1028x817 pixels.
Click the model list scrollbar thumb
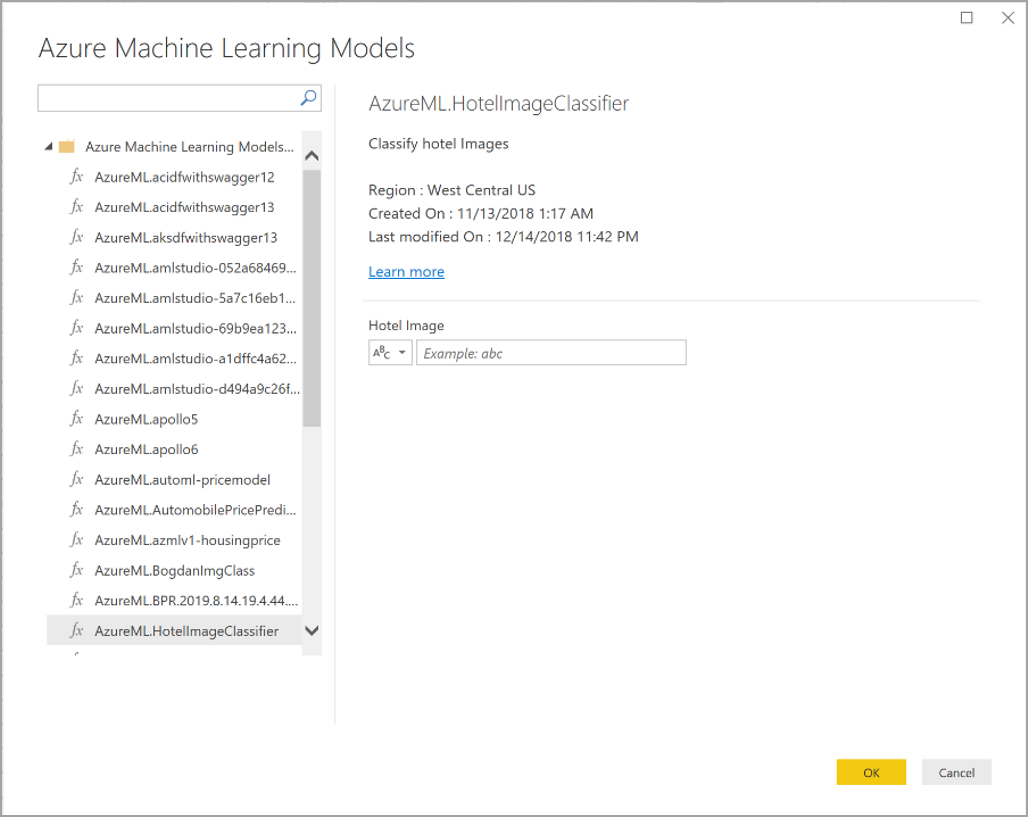click(x=312, y=298)
